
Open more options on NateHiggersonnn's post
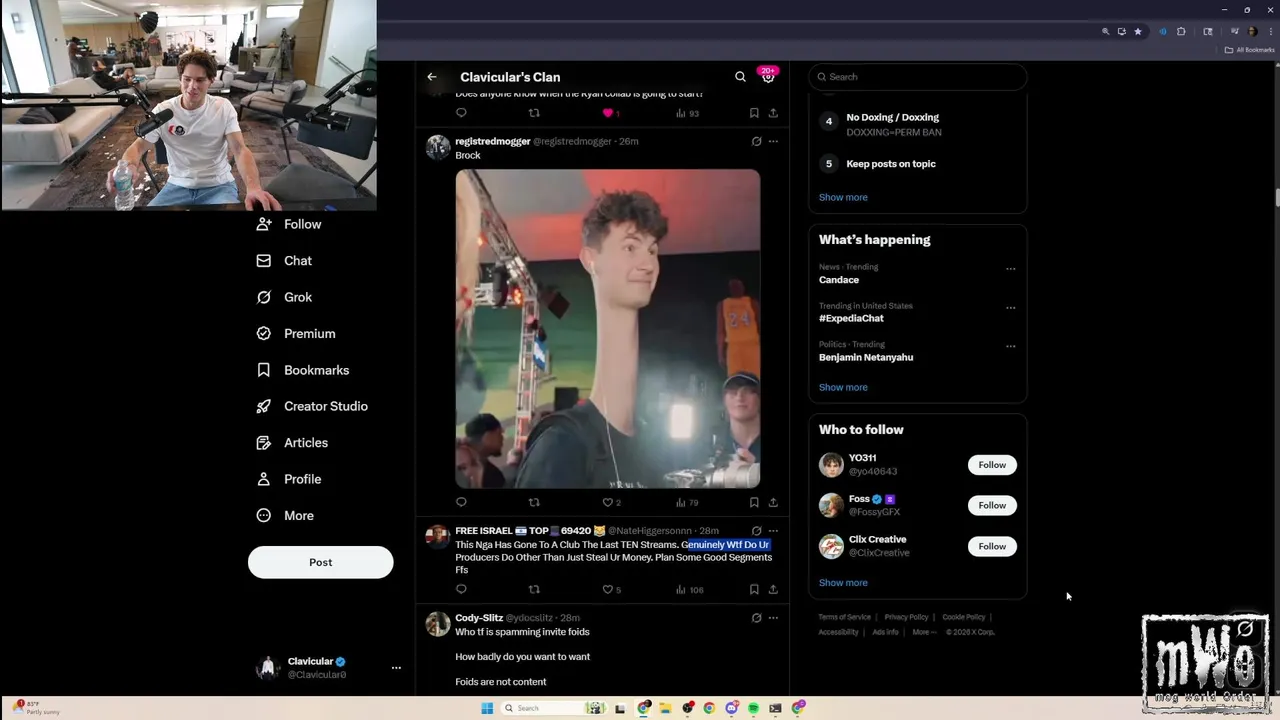773,531
